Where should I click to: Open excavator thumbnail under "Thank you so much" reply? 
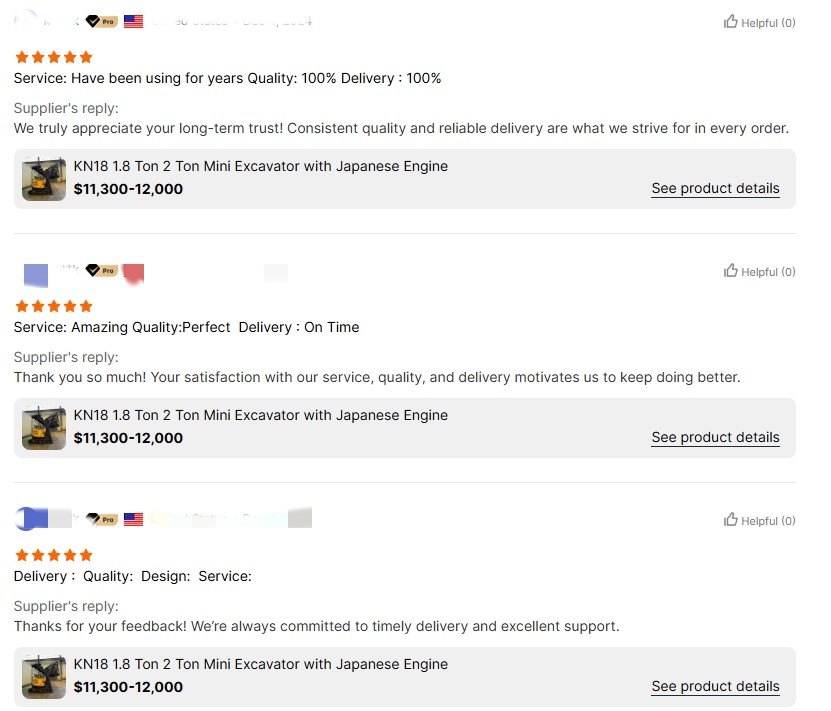[44, 427]
